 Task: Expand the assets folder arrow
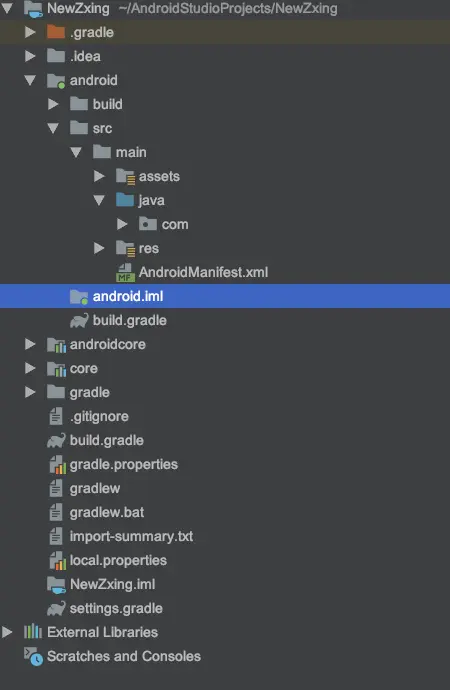pos(99,176)
